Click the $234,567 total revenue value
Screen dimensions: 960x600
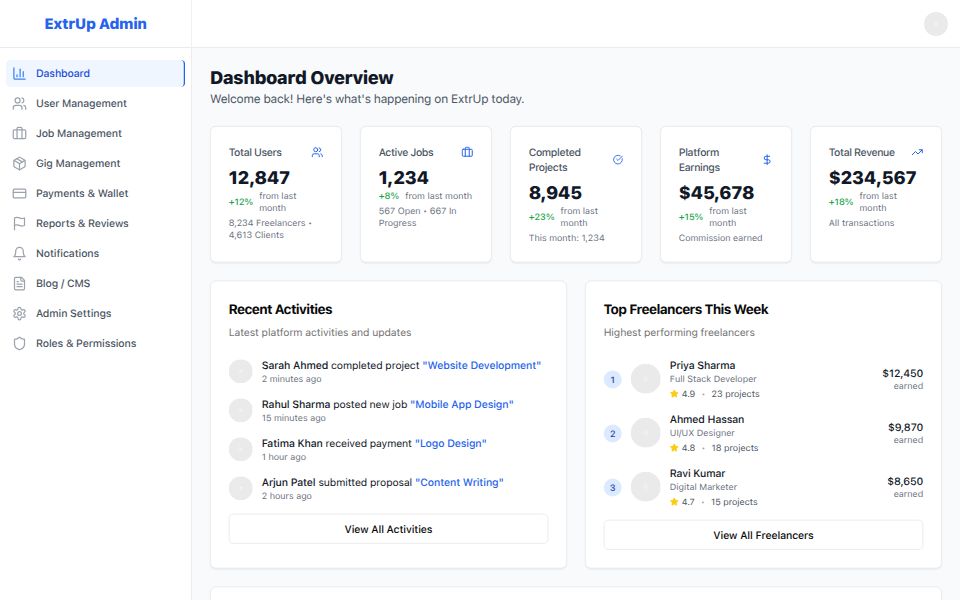[872, 178]
